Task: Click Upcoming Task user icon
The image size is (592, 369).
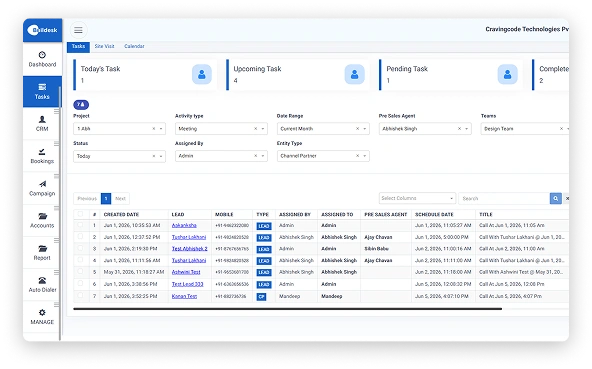Action: [x=355, y=74]
